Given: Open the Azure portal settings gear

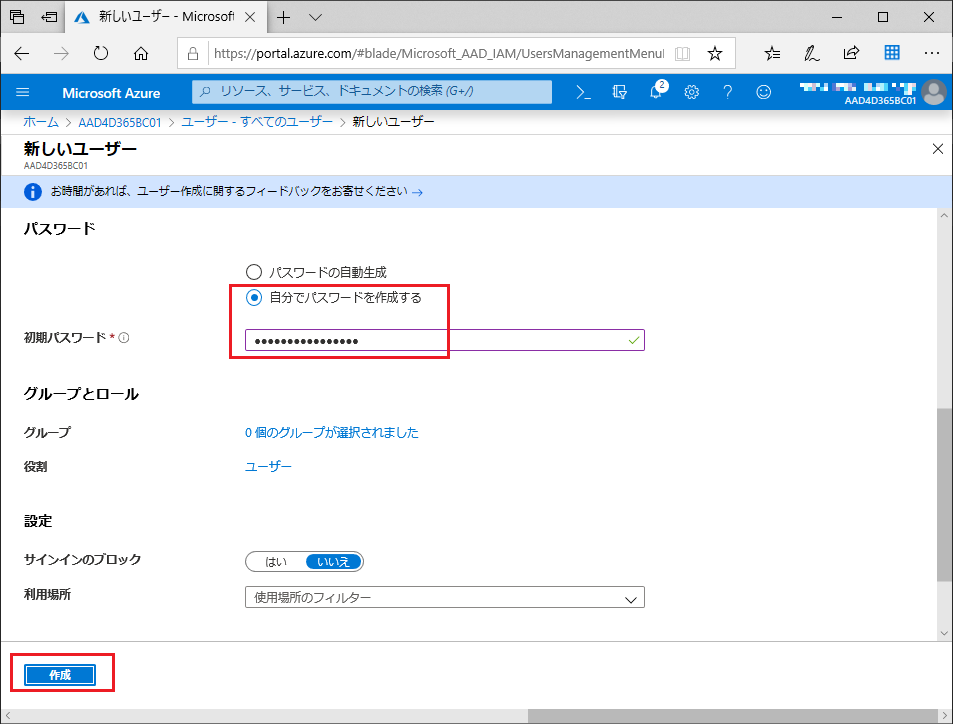Looking at the screenshot, I should tap(692, 92).
